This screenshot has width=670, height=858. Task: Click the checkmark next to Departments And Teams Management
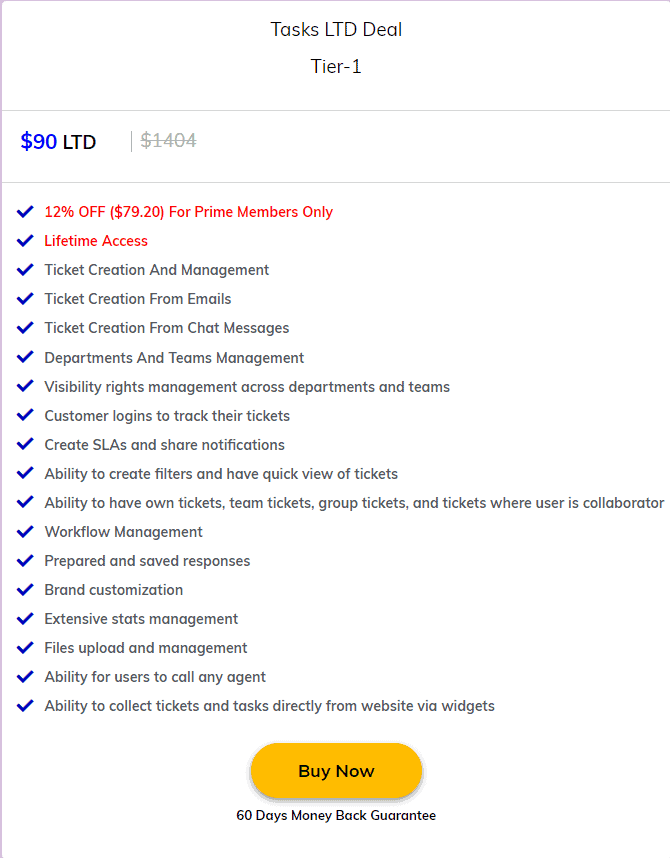24,356
